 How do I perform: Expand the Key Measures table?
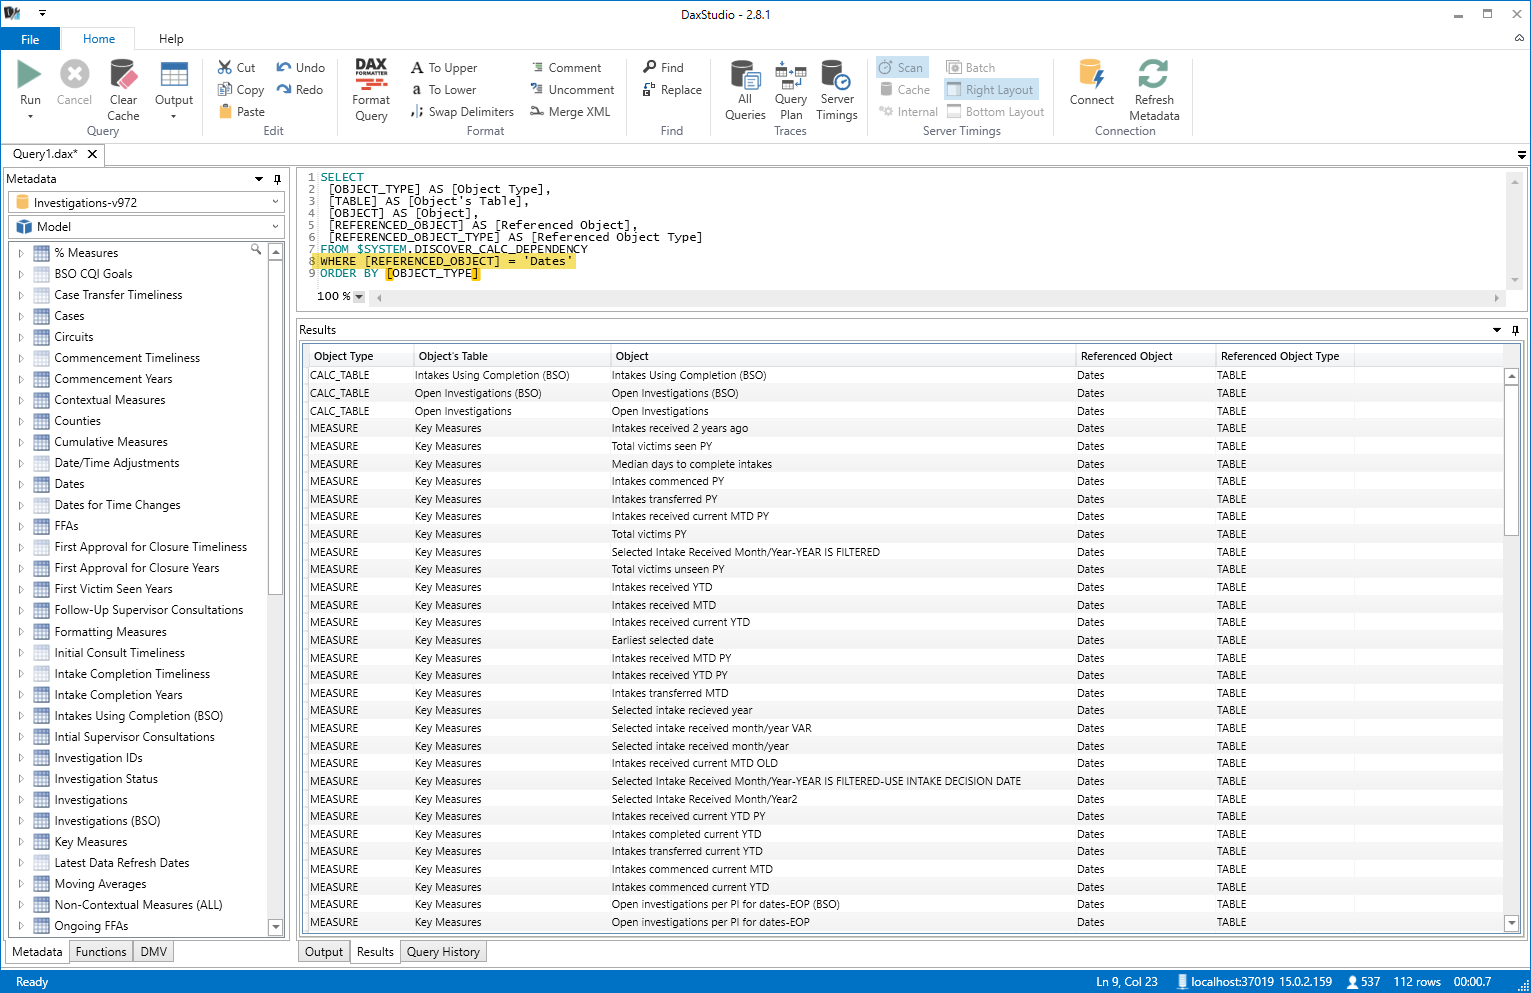pos(21,841)
